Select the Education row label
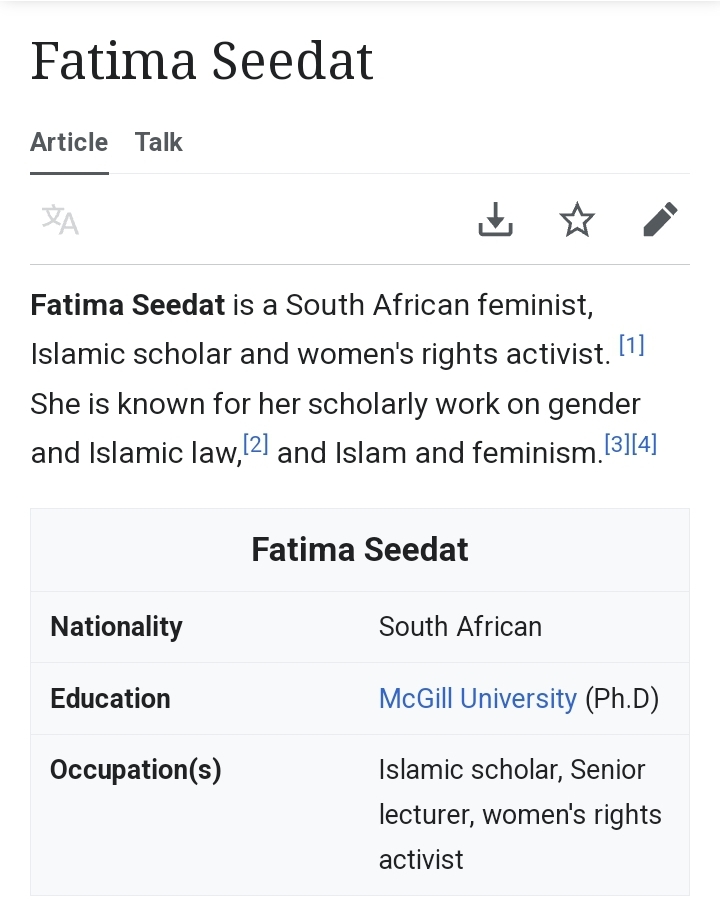Image resolution: width=720 pixels, height=924 pixels. pyautogui.click(x=110, y=698)
